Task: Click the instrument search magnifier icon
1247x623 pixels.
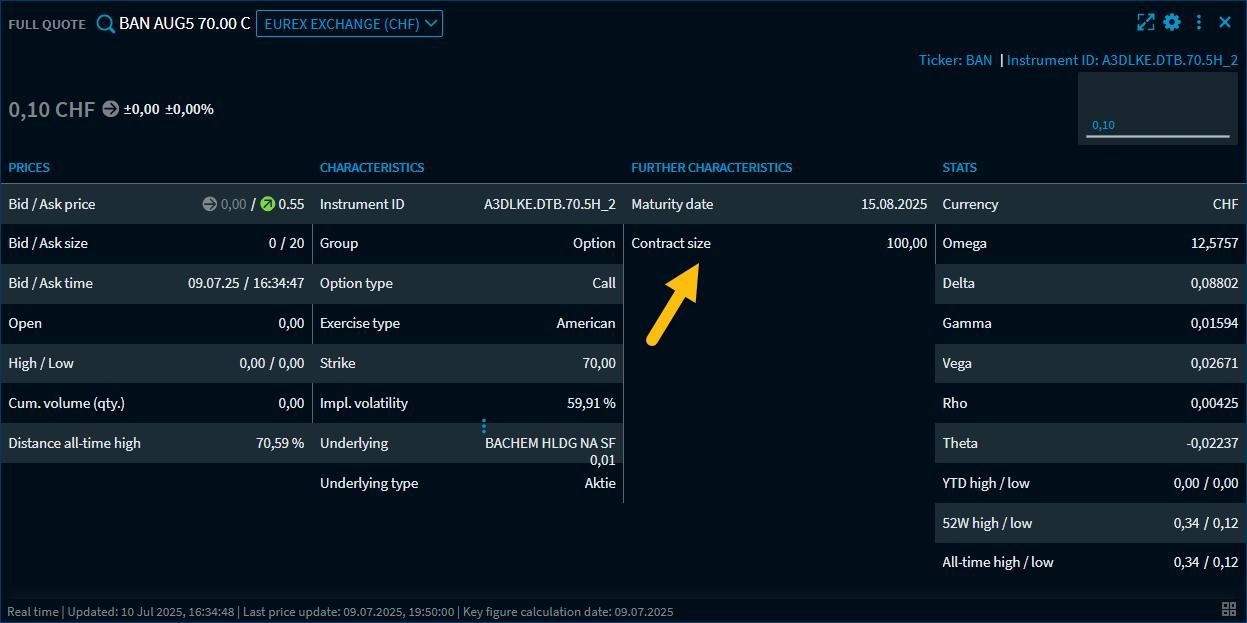Action: pyautogui.click(x=105, y=24)
